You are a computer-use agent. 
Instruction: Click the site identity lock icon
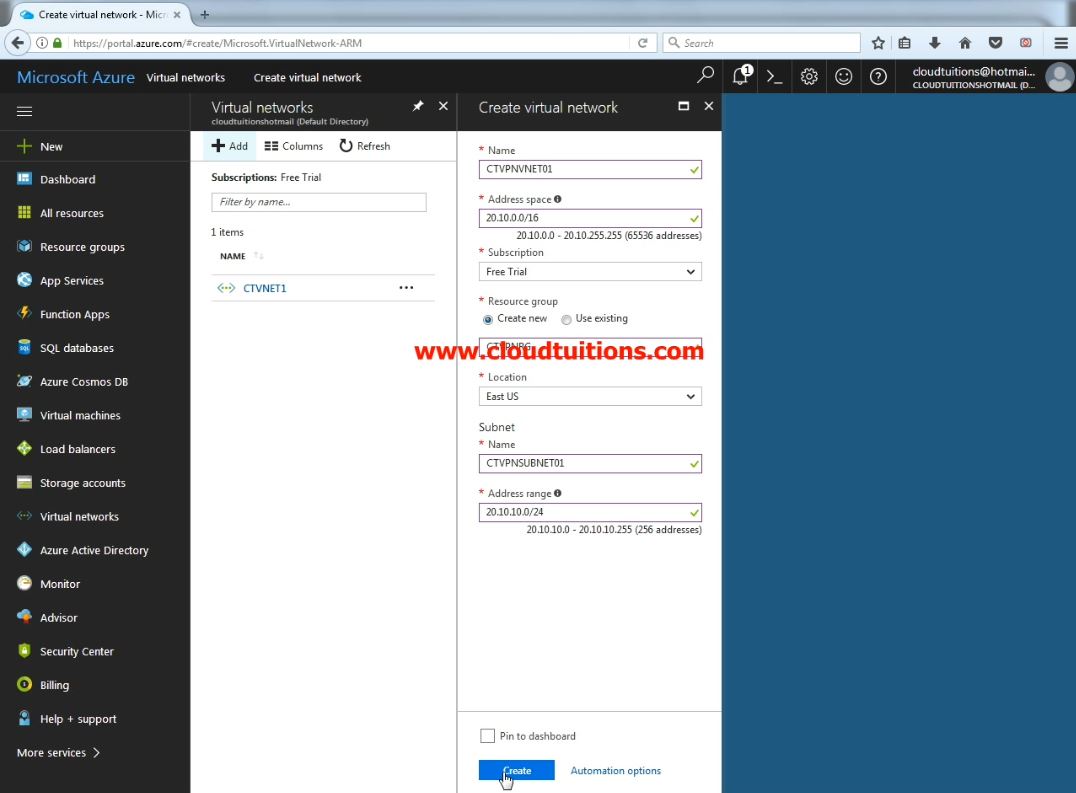tap(58, 43)
